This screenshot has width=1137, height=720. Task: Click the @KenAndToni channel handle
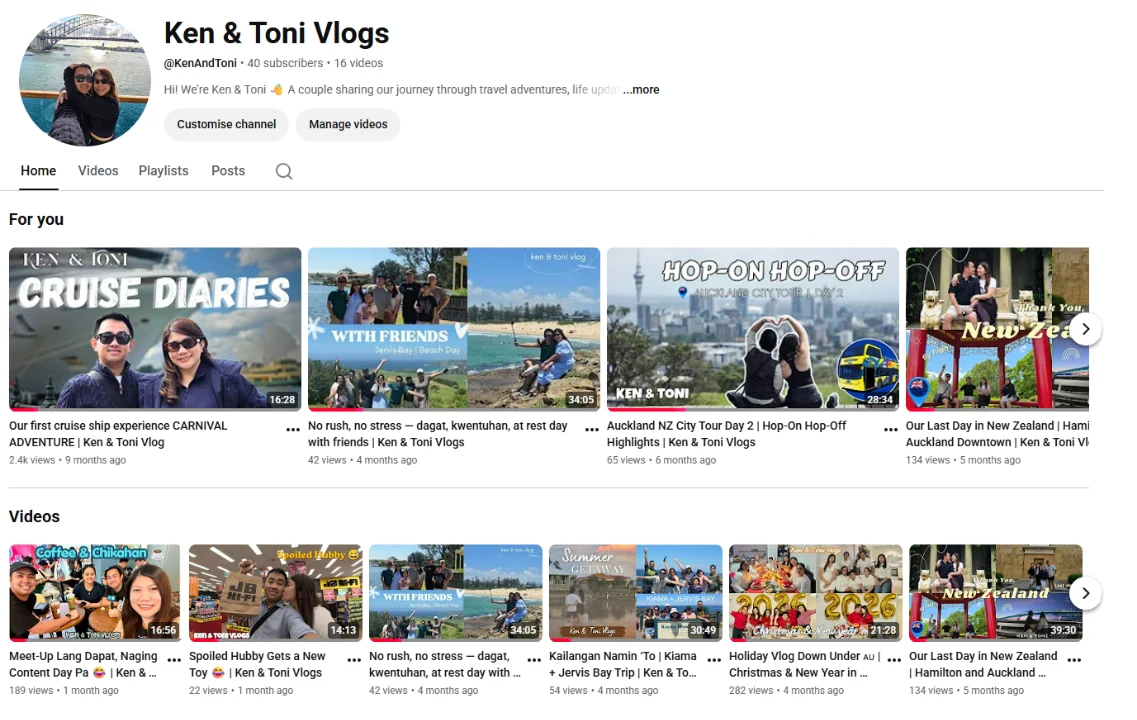[200, 63]
